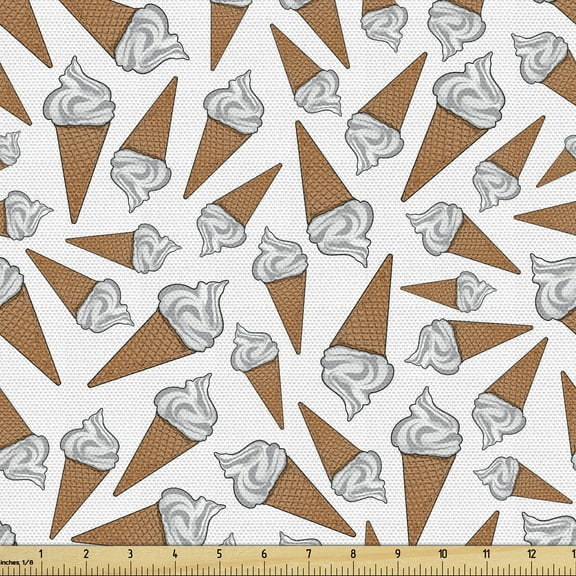Click the number 9 on the ruler
Viewport: 576px width, 576px height.
coord(398,554)
